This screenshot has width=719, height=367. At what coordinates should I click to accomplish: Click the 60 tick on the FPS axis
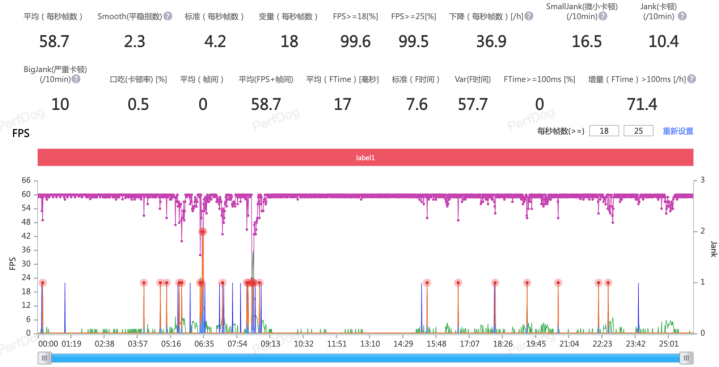(x=26, y=194)
